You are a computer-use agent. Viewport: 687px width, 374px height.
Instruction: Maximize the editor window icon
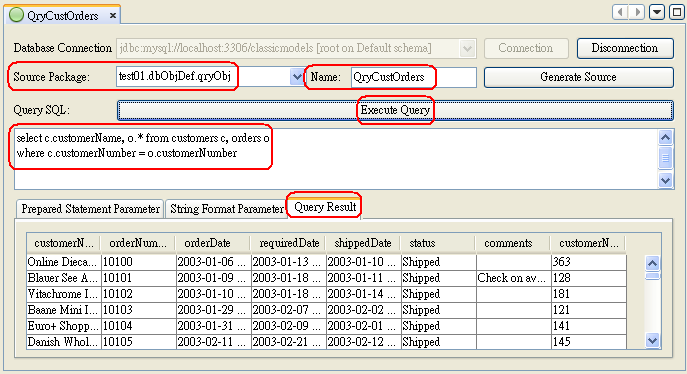(677, 12)
